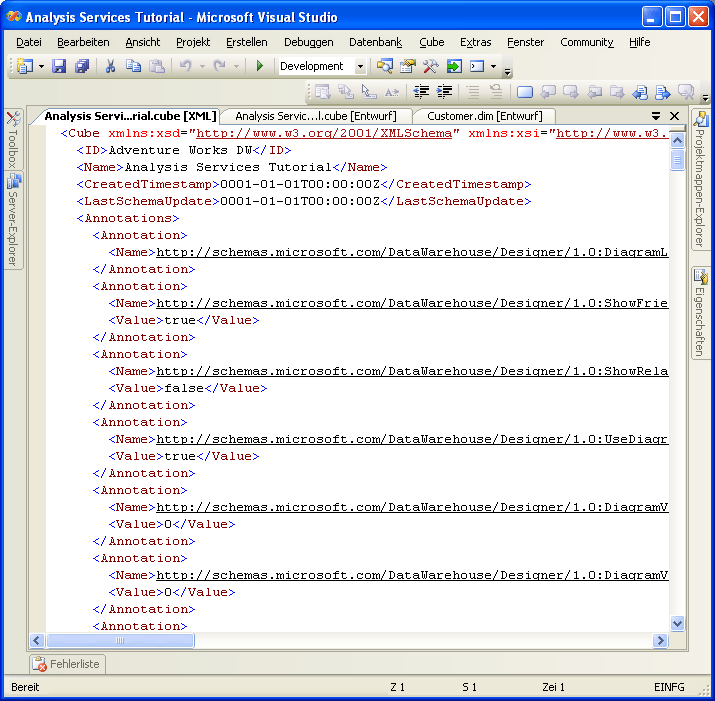
Task: Open the Bearbeiten menu
Action: (x=83, y=42)
